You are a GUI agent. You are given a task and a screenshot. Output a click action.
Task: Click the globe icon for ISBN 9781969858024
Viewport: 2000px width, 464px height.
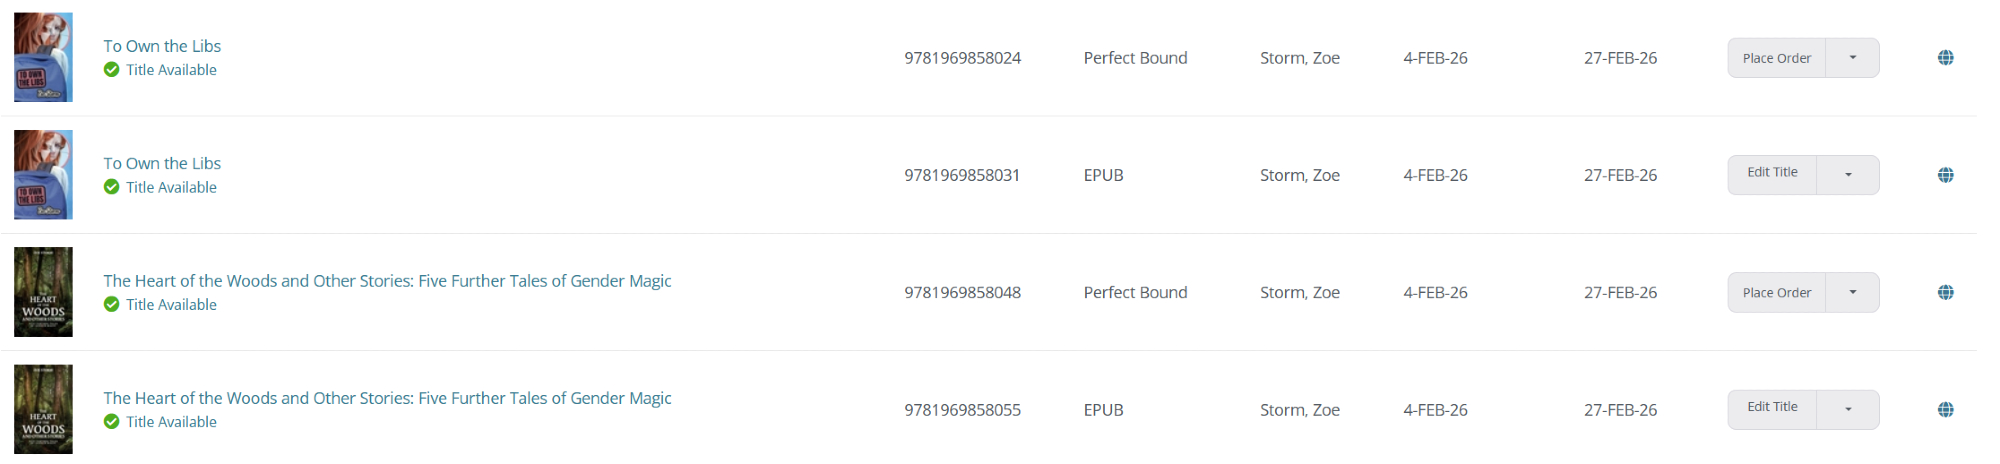tap(1945, 58)
